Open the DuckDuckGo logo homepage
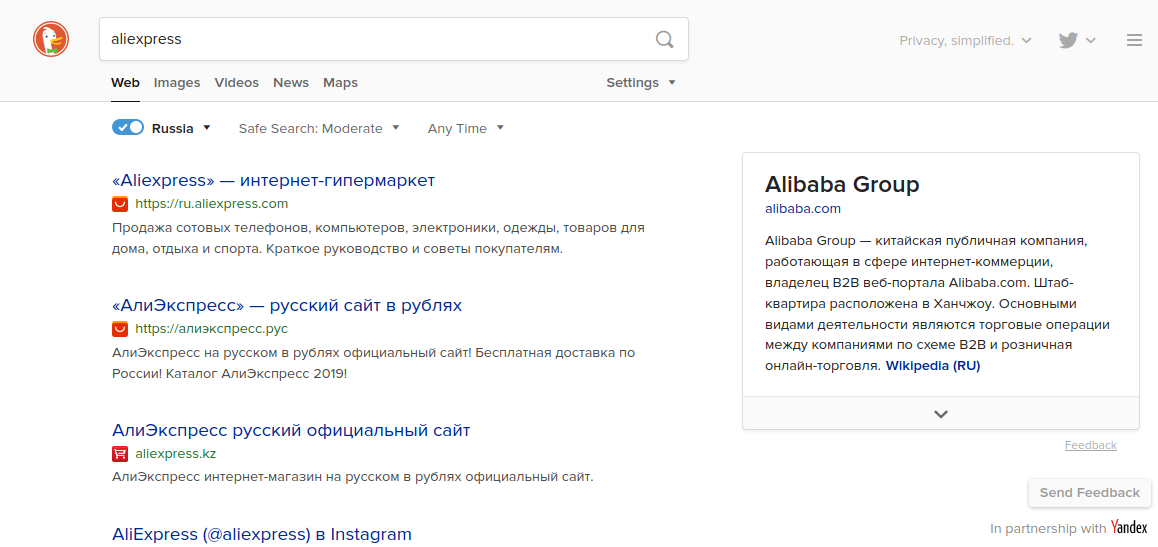The height and width of the screenshot is (547, 1158). pos(51,39)
